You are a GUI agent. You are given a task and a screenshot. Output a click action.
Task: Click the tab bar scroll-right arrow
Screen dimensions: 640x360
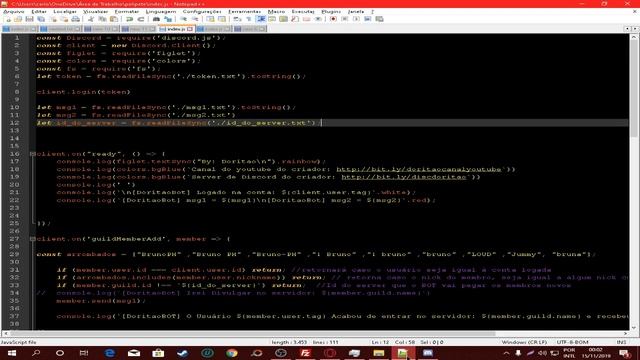coord(635,29)
